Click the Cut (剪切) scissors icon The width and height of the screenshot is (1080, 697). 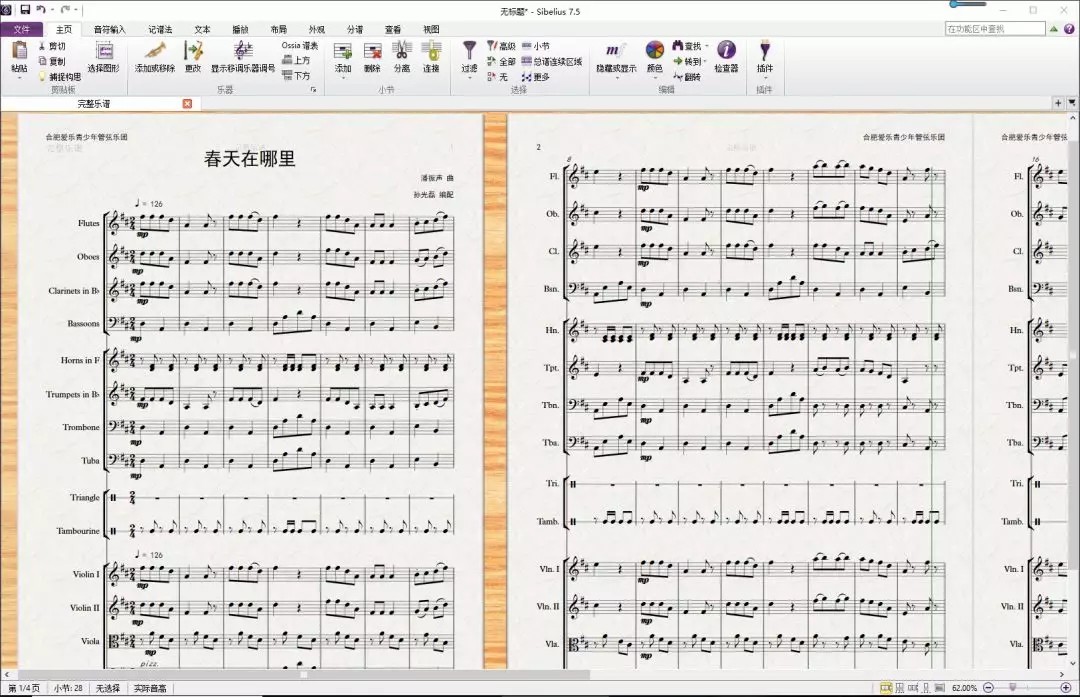pos(41,46)
